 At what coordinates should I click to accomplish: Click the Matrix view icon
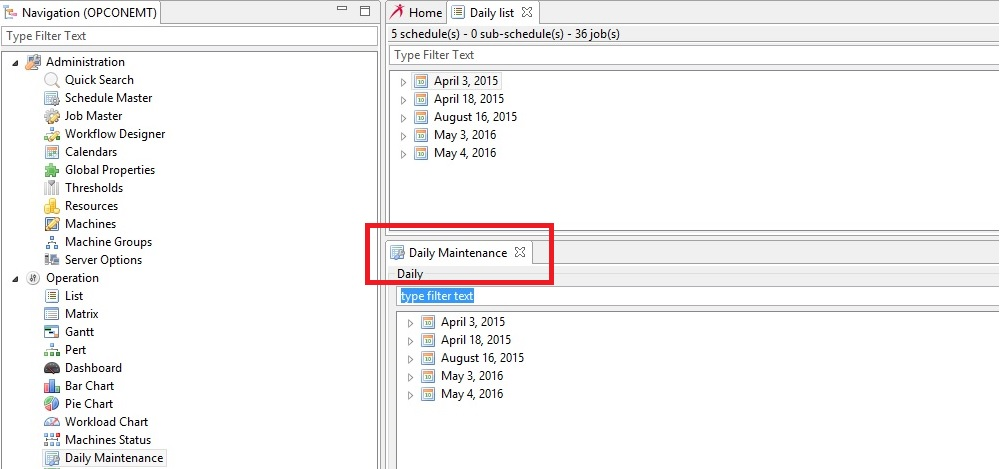52,314
